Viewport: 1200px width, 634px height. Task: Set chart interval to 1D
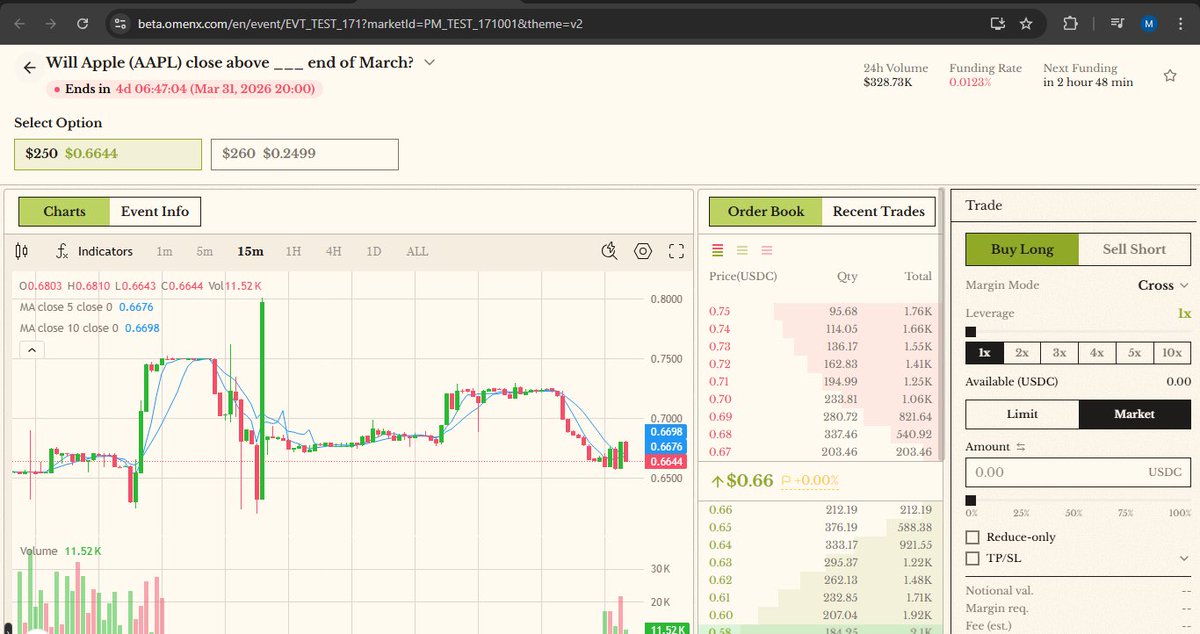pyautogui.click(x=373, y=251)
